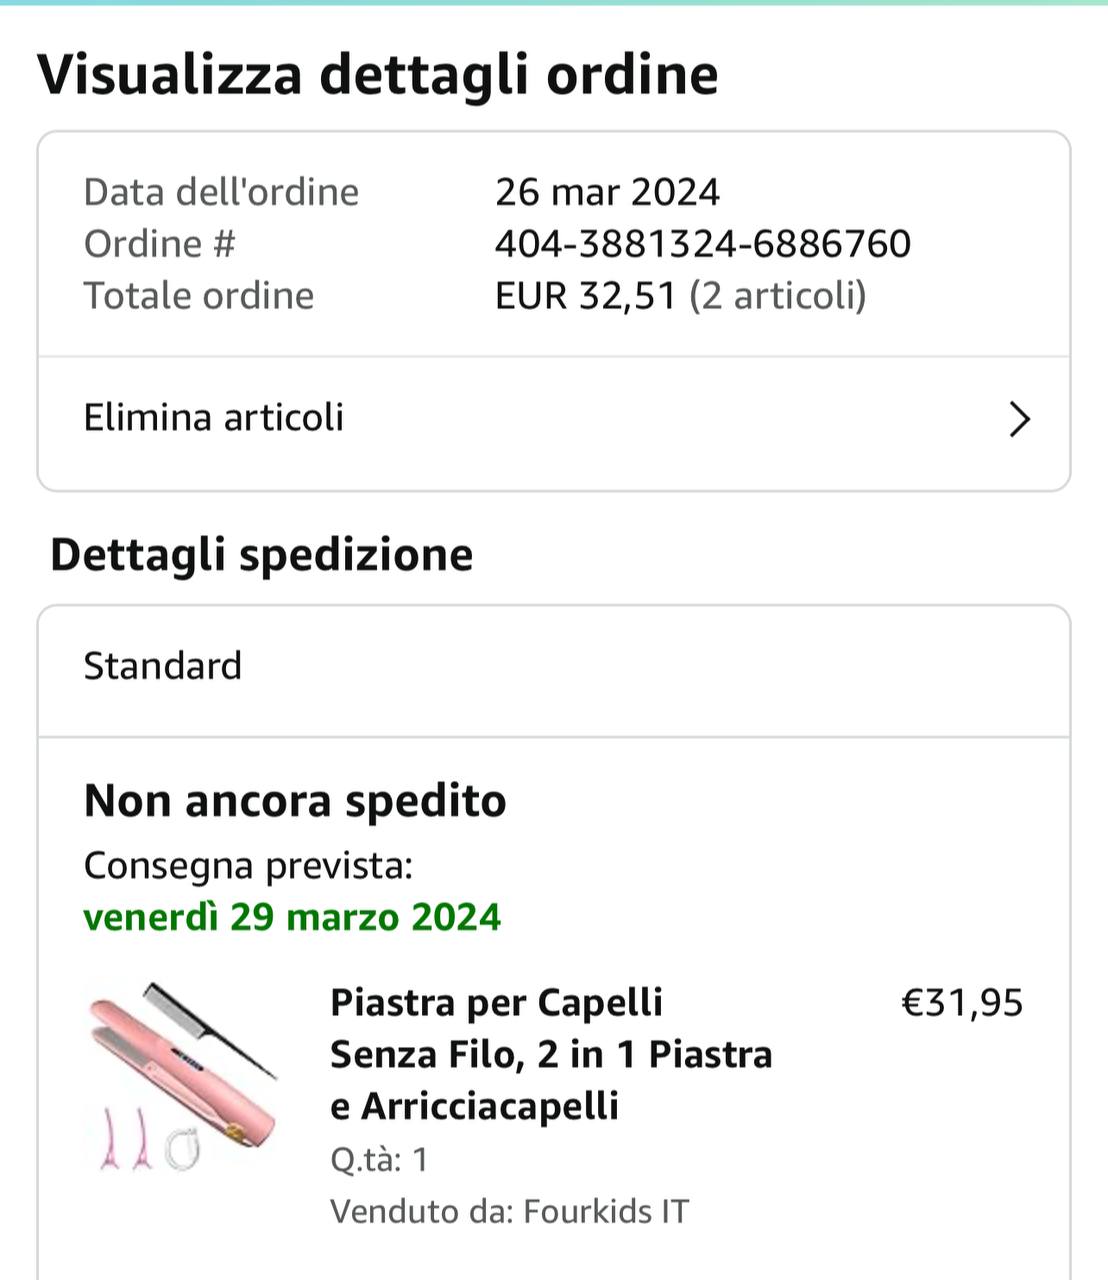Tap the Non ancora spedito status heading
Viewport: 1108px width, 1280px height.
295,801
